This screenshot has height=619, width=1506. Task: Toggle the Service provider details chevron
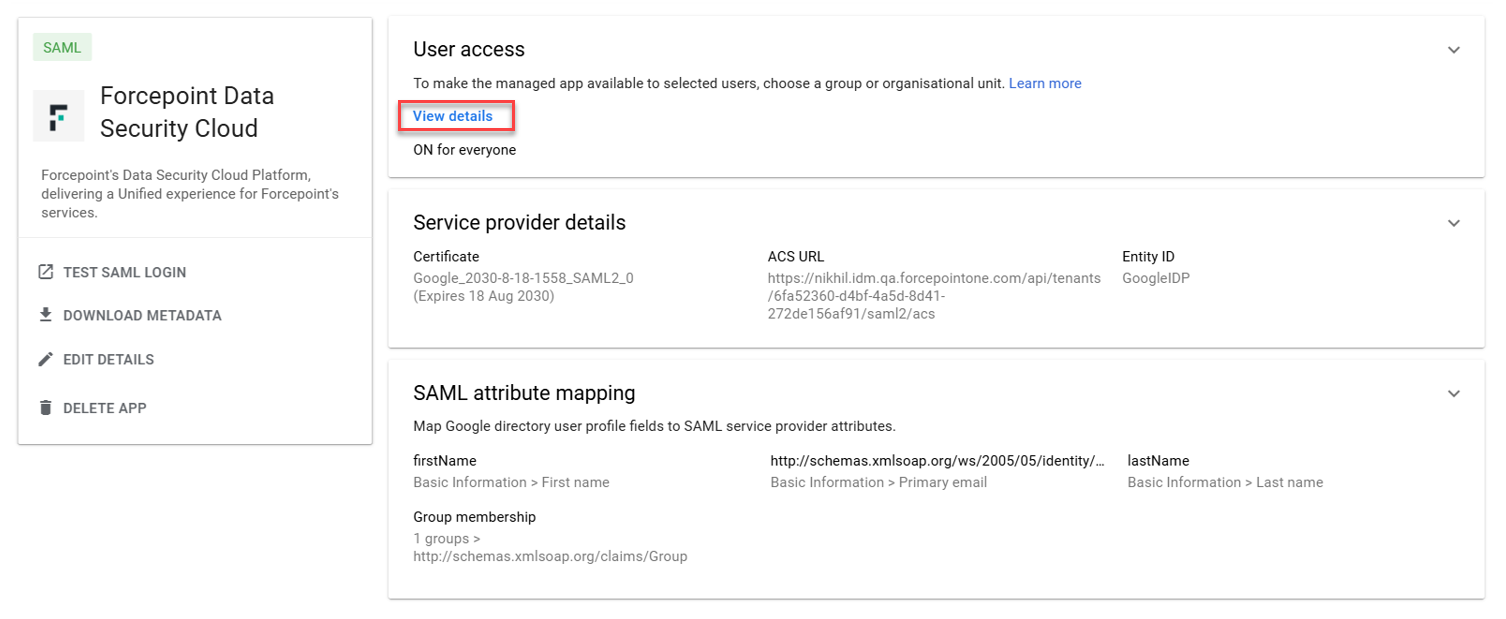tap(1454, 223)
